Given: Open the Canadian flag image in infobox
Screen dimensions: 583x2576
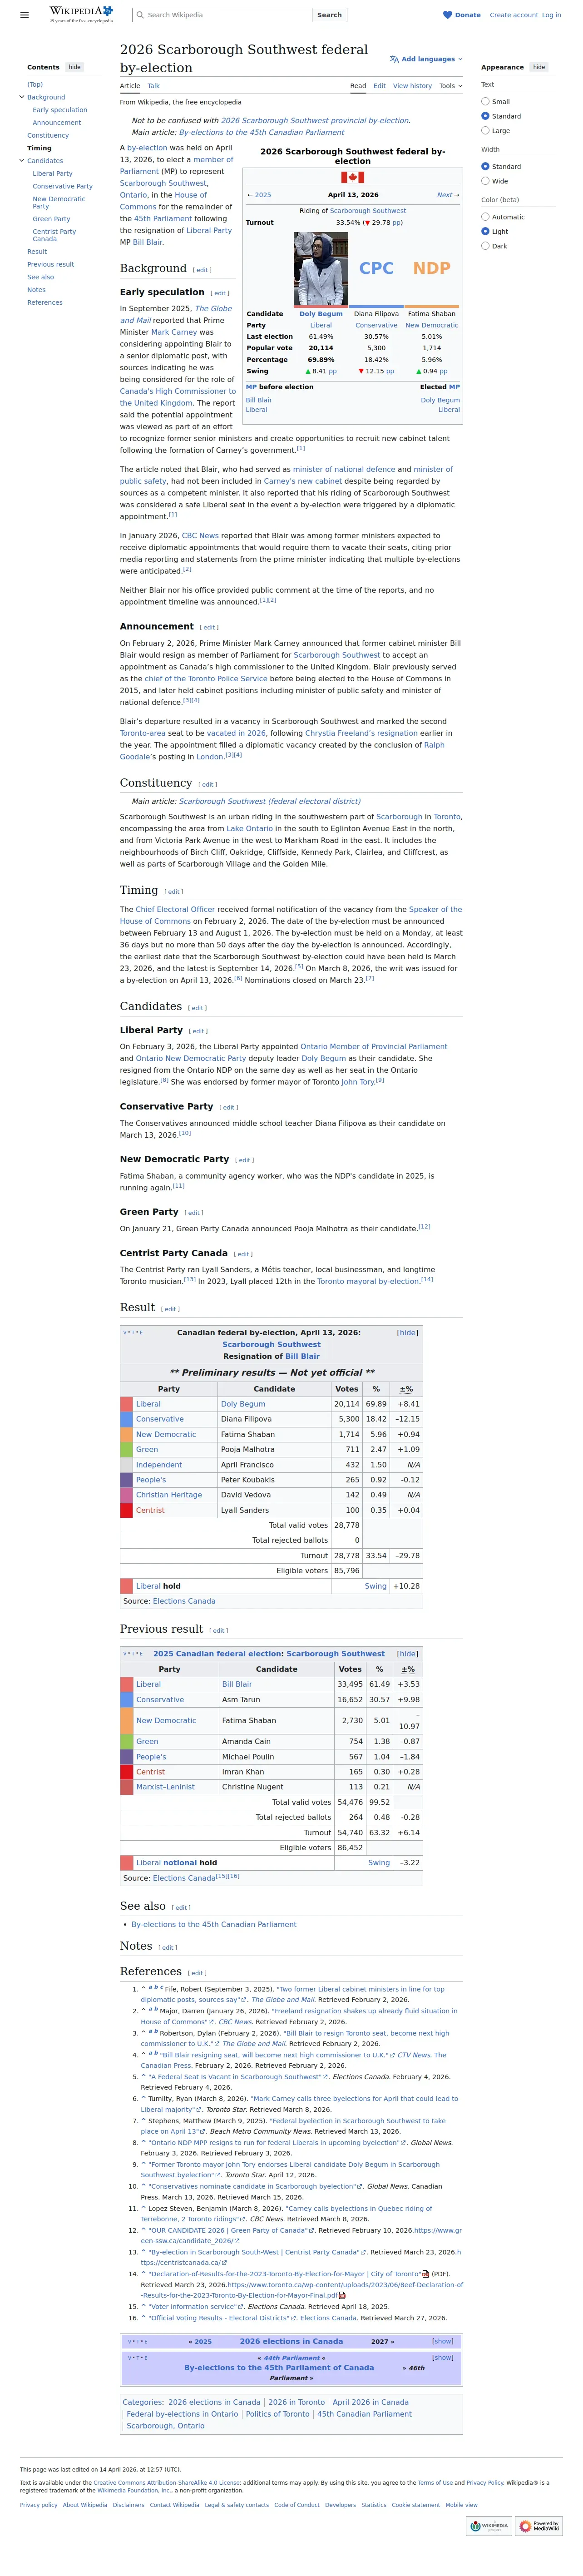Looking at the screenshot, I should [352, 177].
